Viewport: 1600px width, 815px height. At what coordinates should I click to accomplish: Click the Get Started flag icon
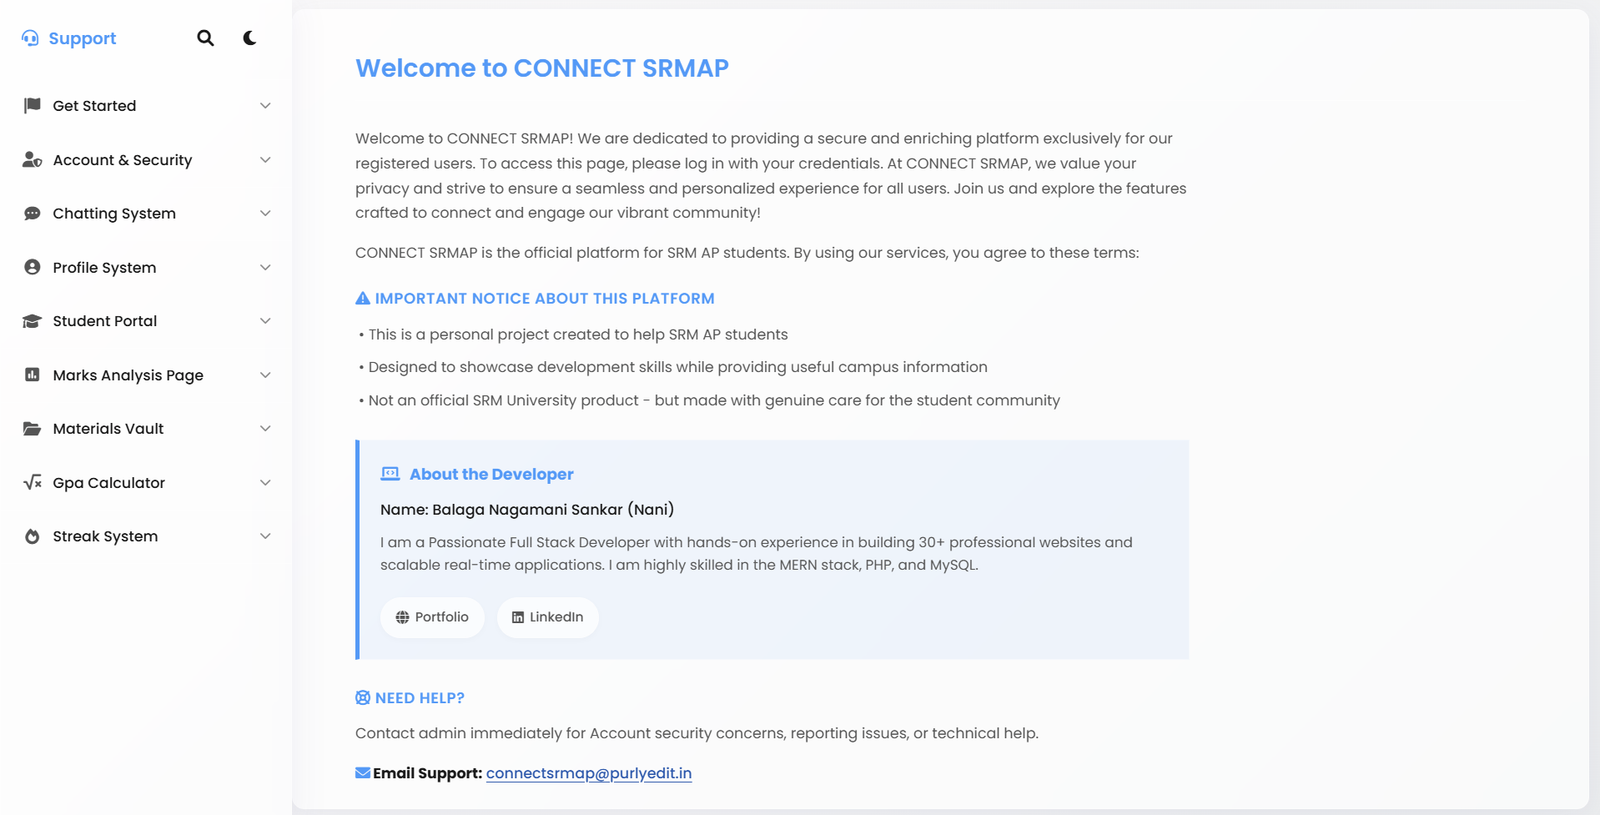[32, 105]
